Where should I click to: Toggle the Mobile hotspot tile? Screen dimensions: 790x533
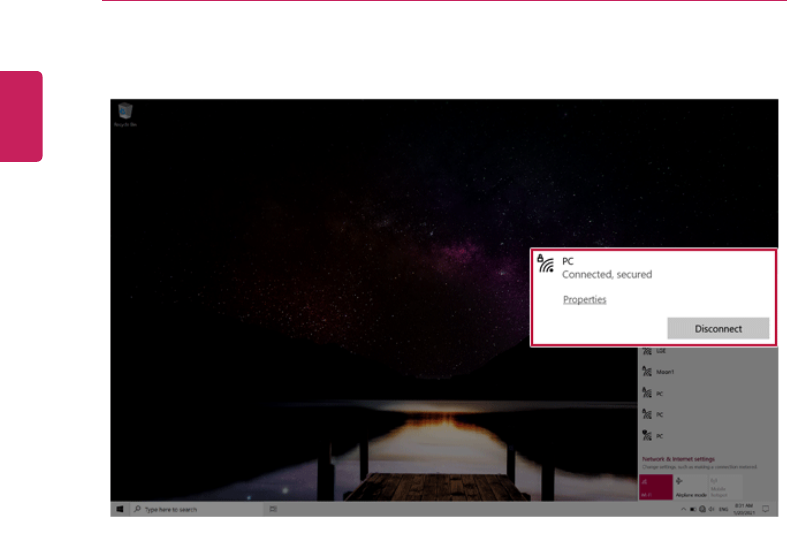[x=725, y=487]
